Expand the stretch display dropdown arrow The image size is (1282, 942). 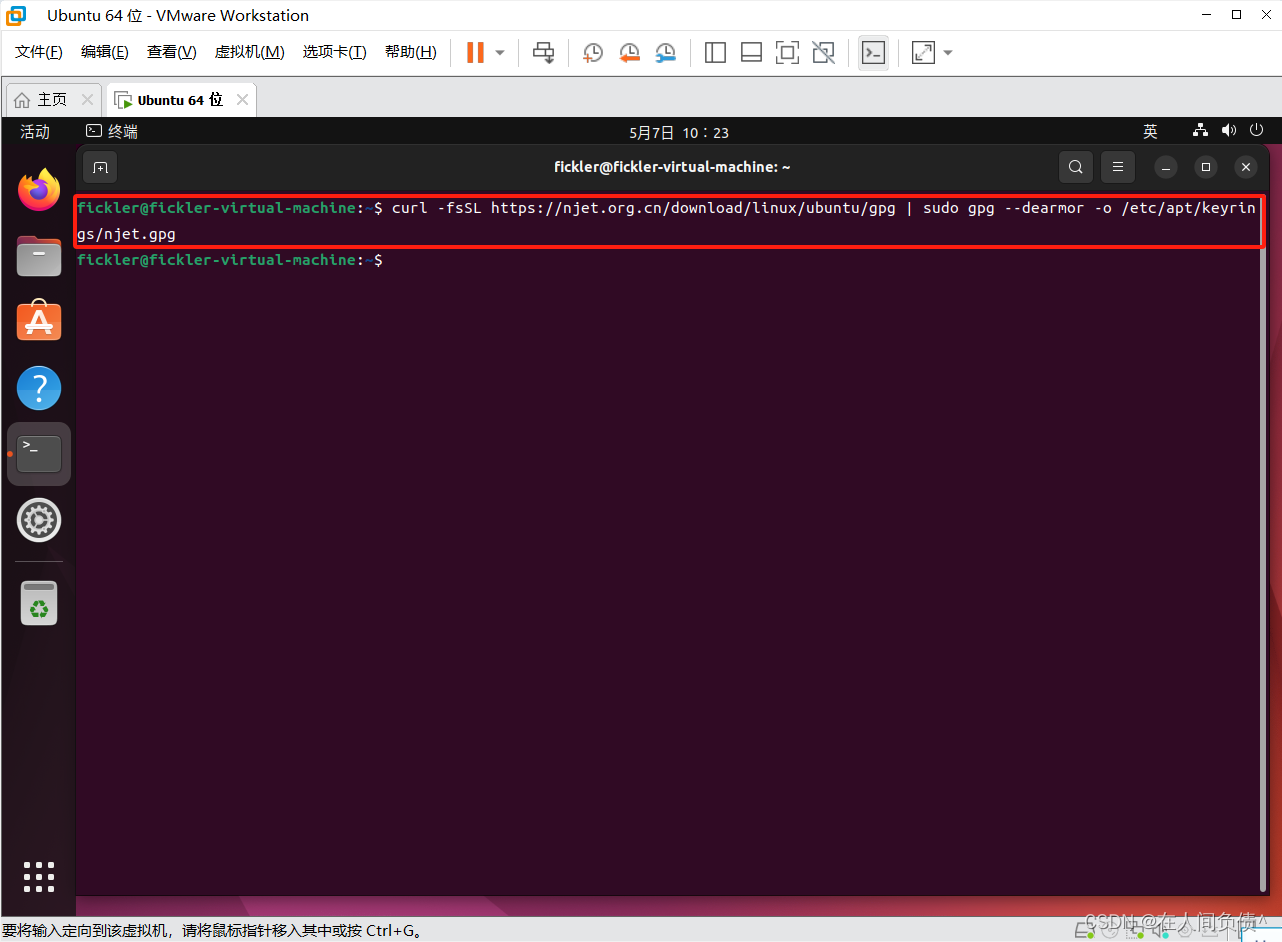click(x=948, y=53)
